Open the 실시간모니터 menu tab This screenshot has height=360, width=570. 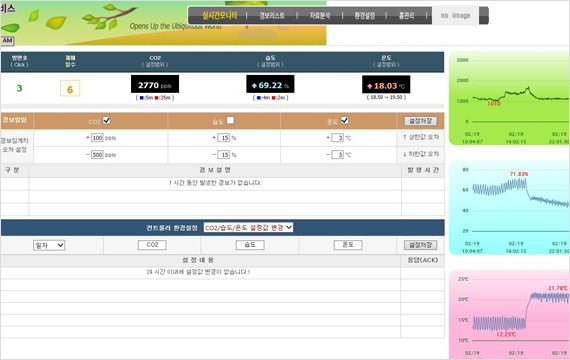(x=220, y=15)
